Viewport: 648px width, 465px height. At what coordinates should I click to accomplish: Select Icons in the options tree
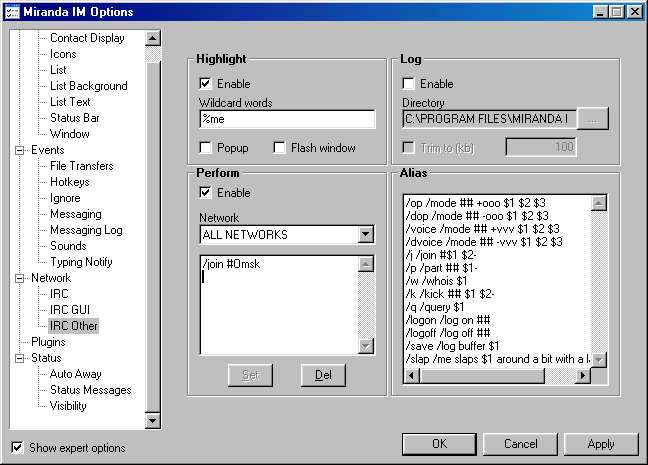(x=63, y=54)
